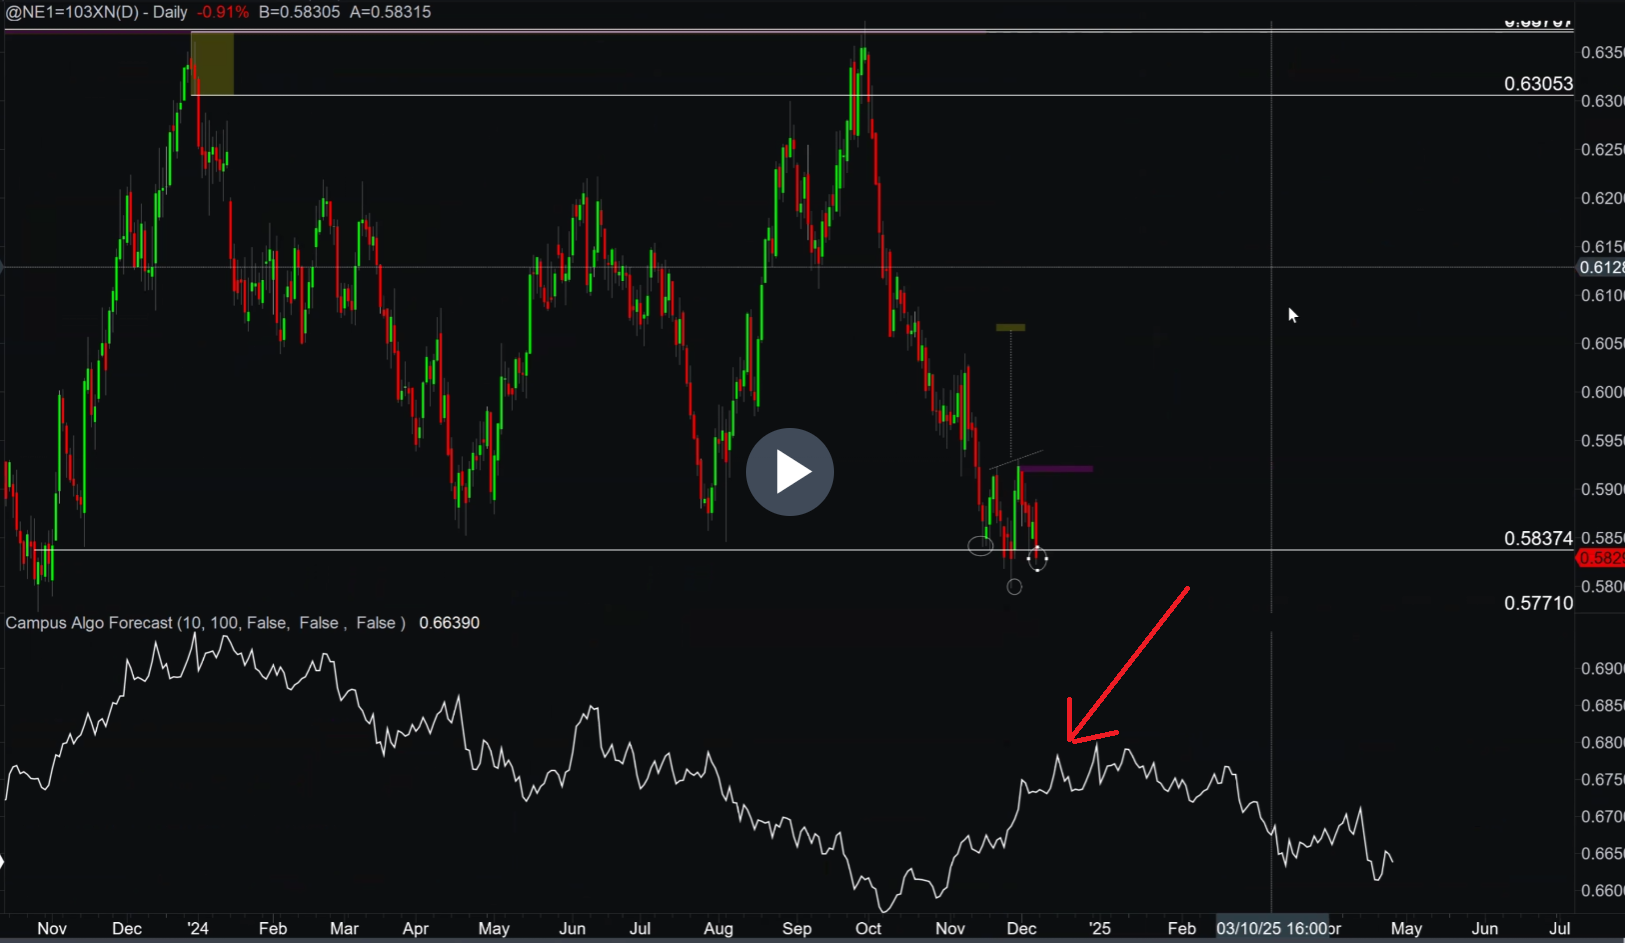
Task: Click the dotted circle marker at latest candle
Action: [x=1038, y=559]
